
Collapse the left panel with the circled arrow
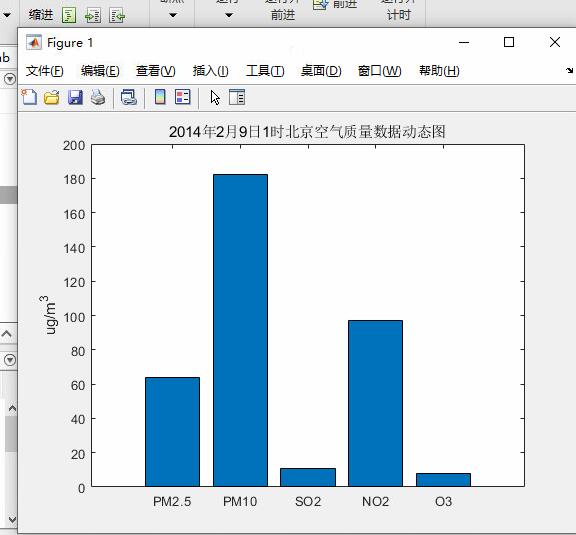10,79
